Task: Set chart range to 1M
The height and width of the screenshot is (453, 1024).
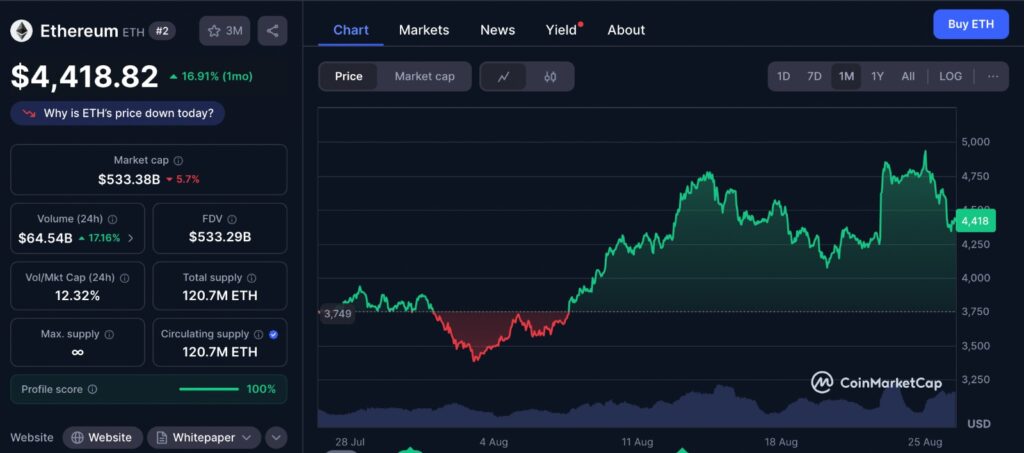Action: pos(846,76)
